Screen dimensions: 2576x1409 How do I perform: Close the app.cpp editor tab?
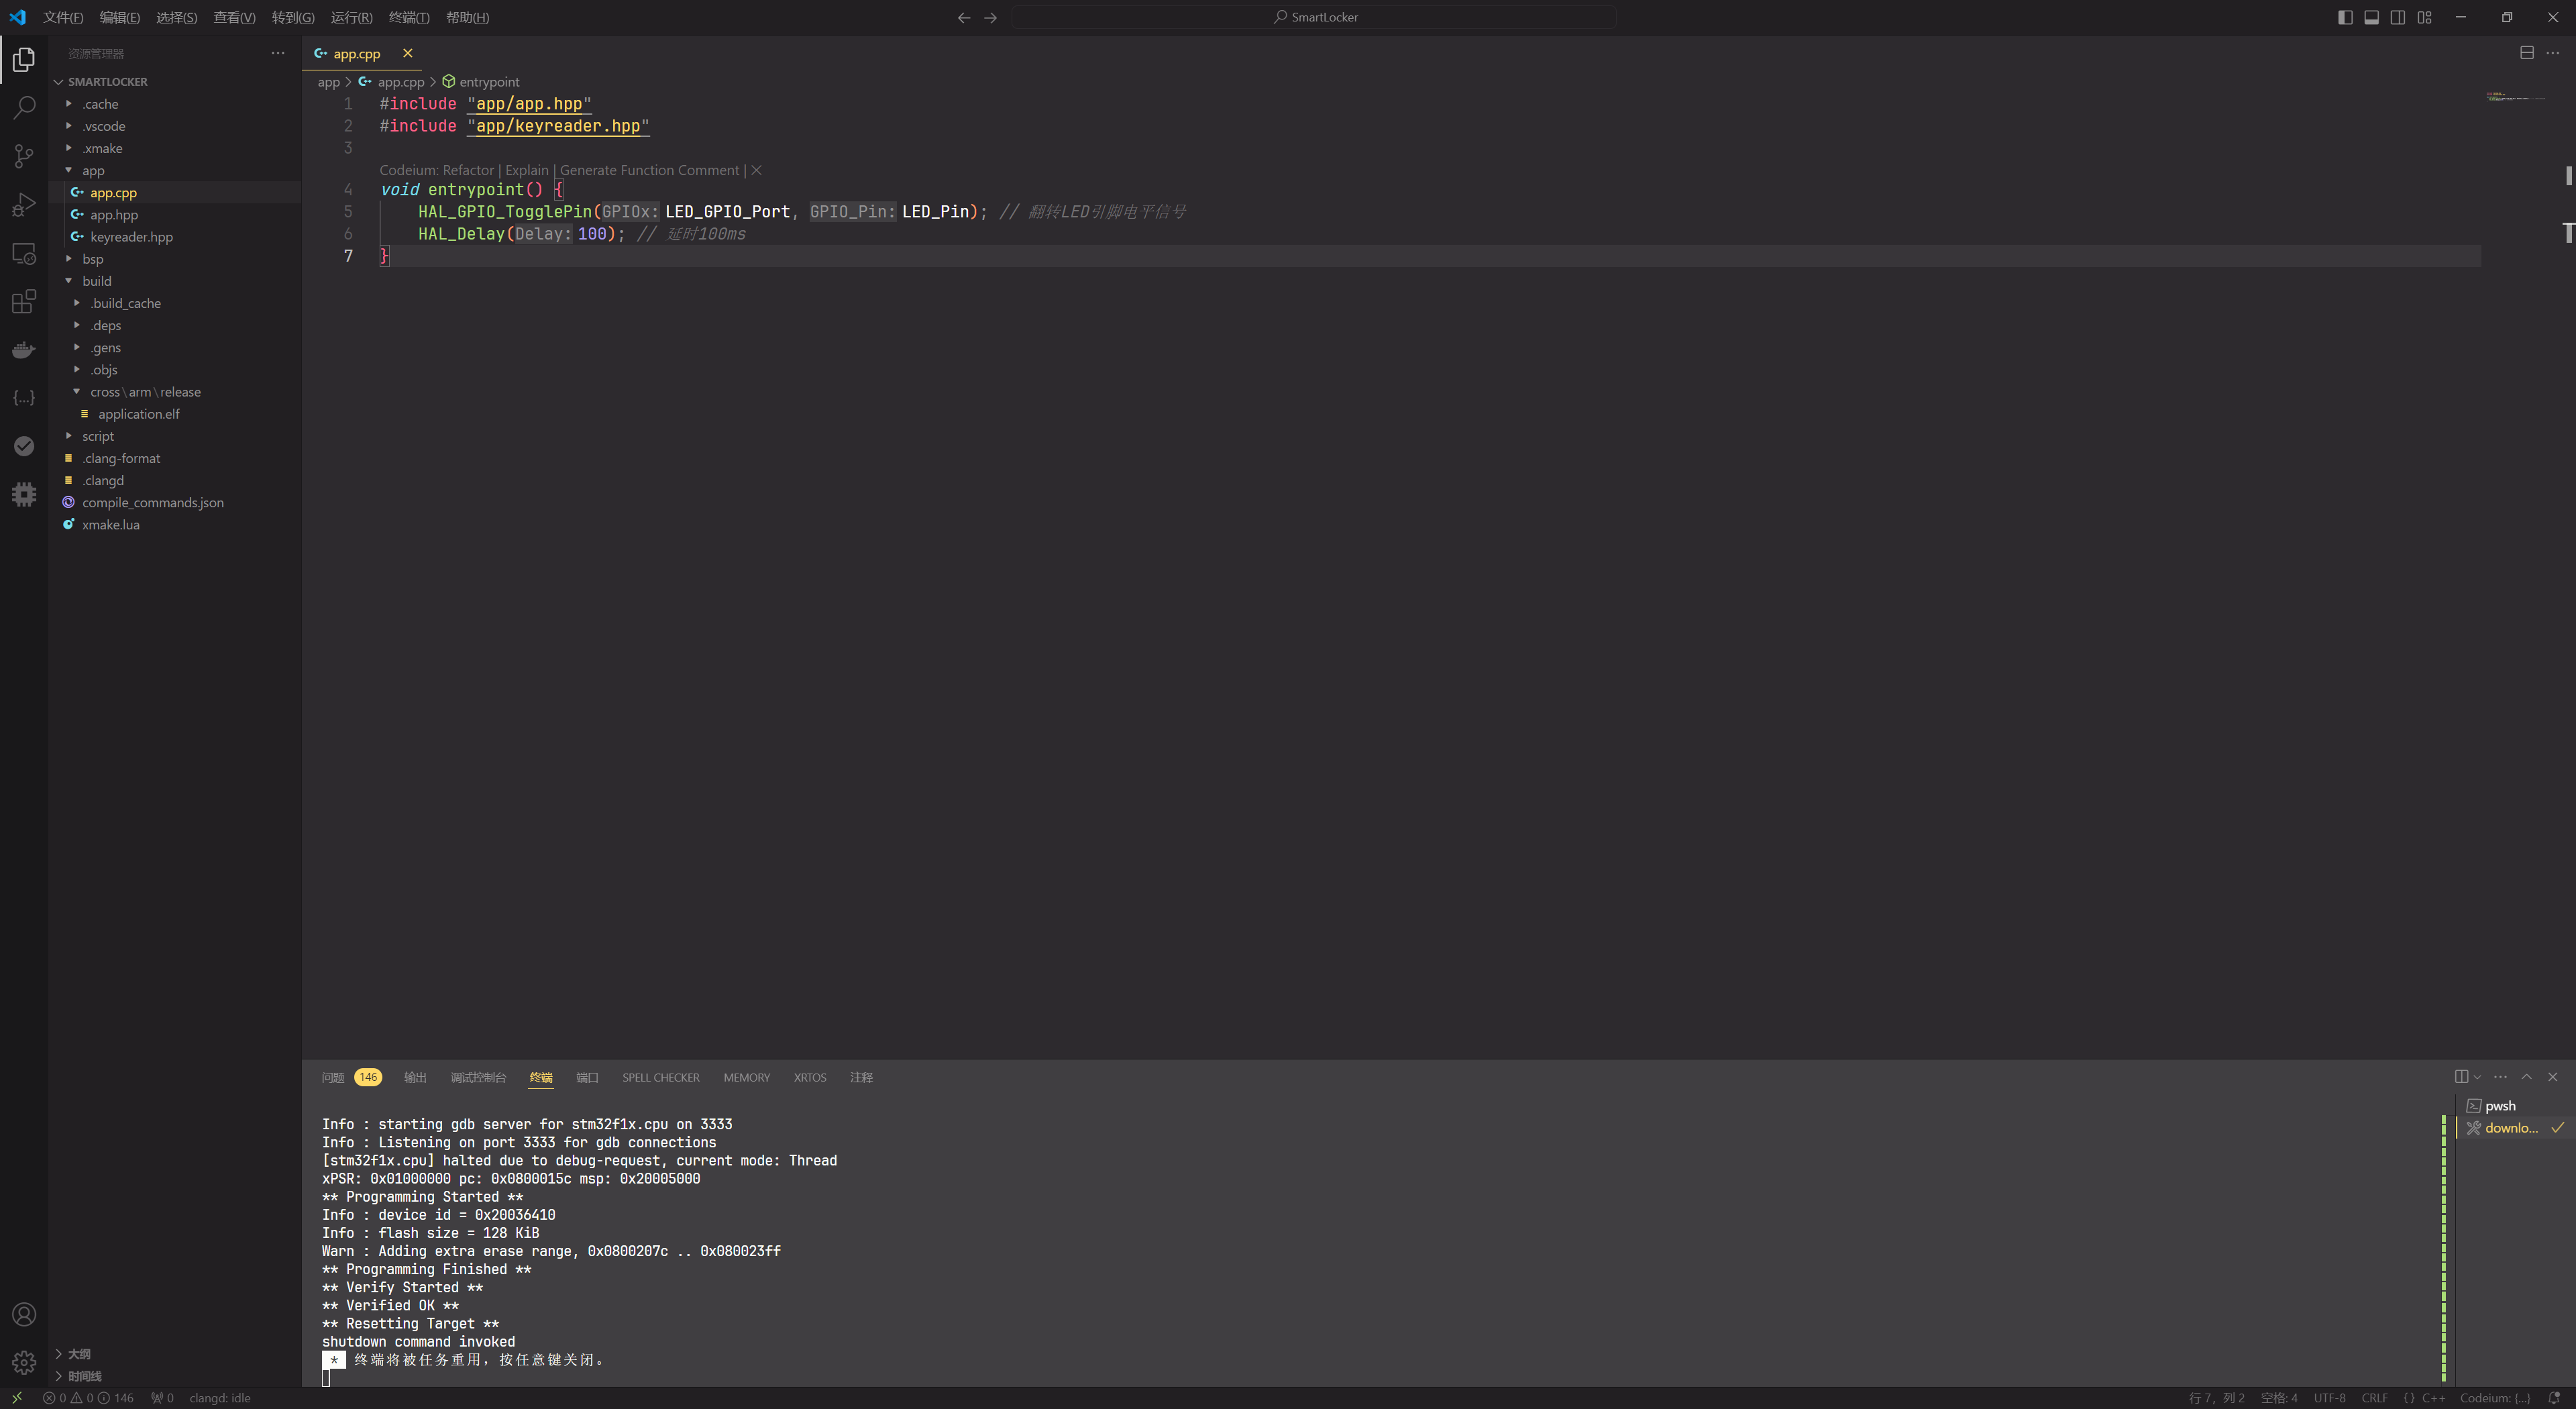tap(408, 53)
